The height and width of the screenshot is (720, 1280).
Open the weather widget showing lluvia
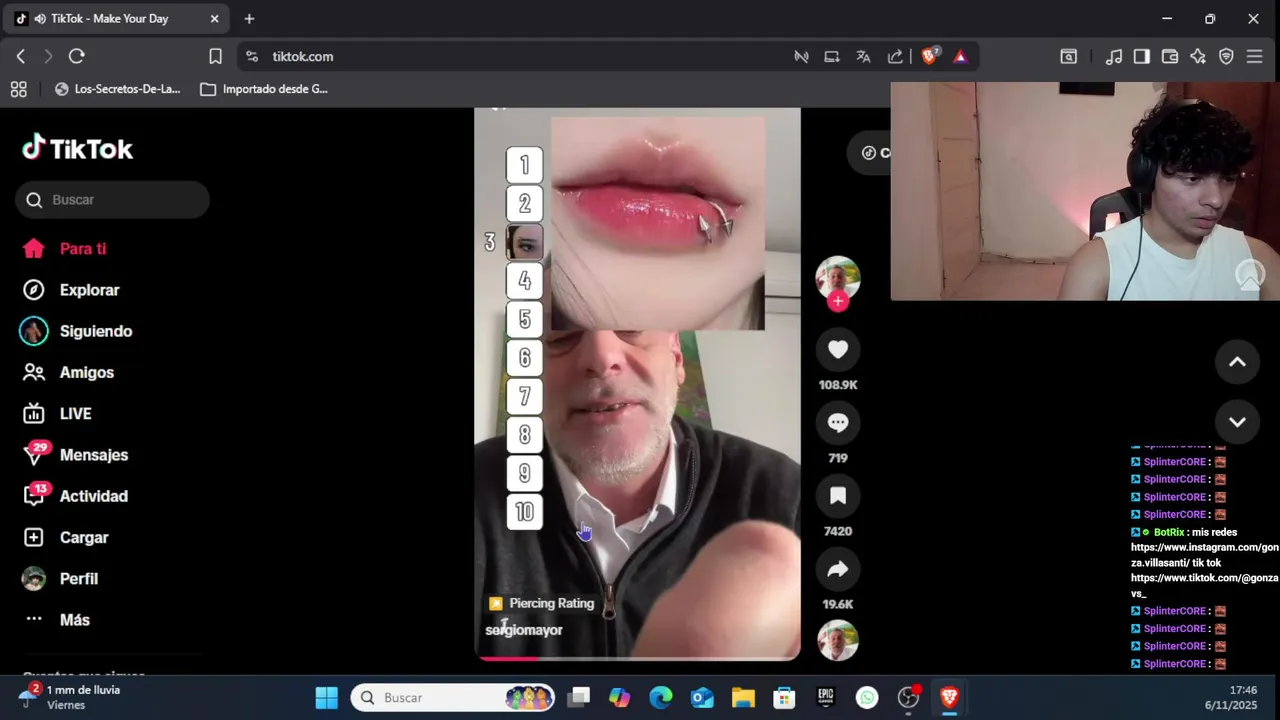pos(70,697)
